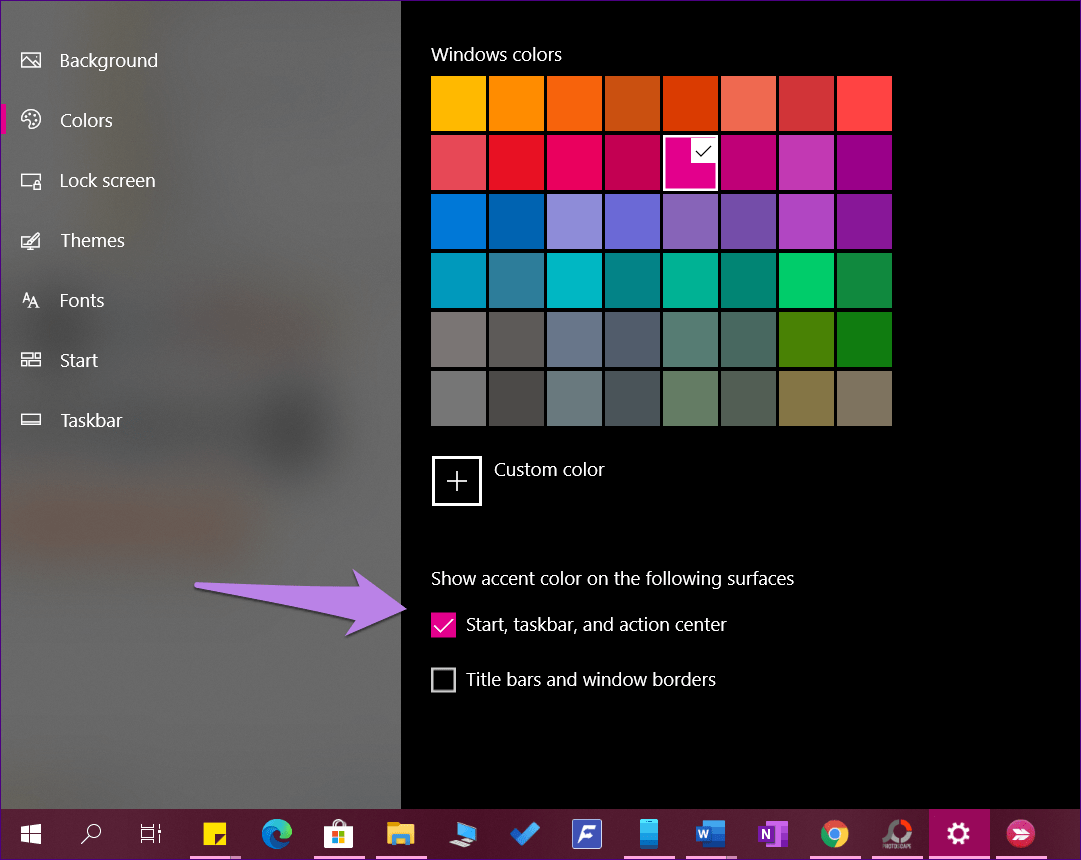Open Google Chrome from the taskbar
Image resolution: width=1081 pixels, height=860 pixels.
(x=834, y=833)
